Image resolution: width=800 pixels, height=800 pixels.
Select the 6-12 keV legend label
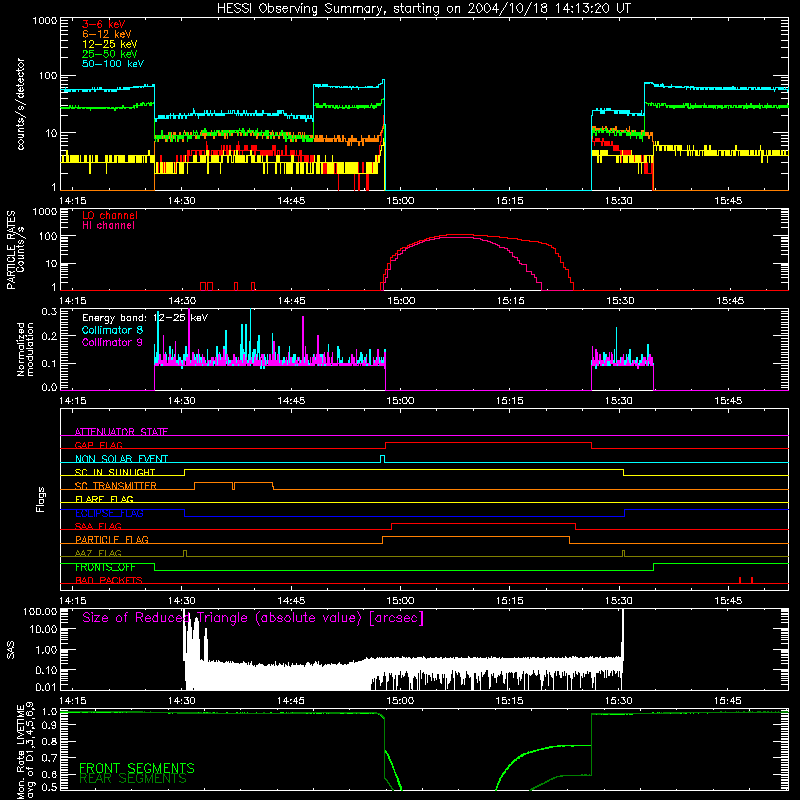point(106,34)
